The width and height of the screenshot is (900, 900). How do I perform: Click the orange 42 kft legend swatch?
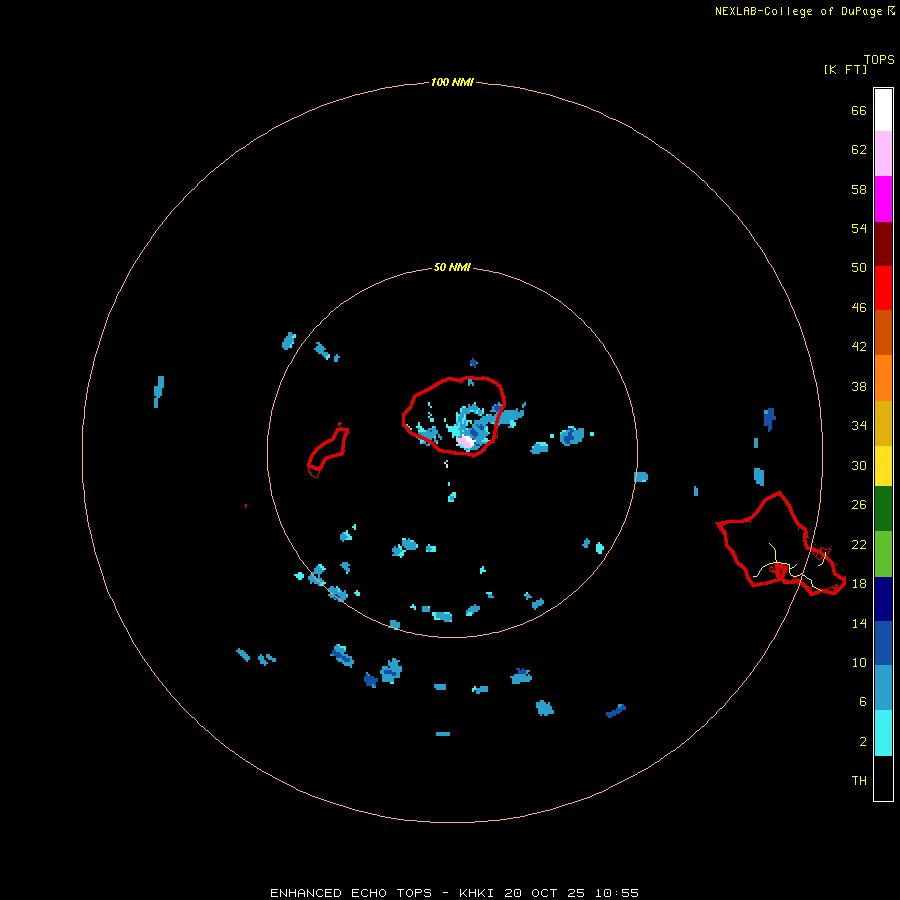(x=883, y=377)
